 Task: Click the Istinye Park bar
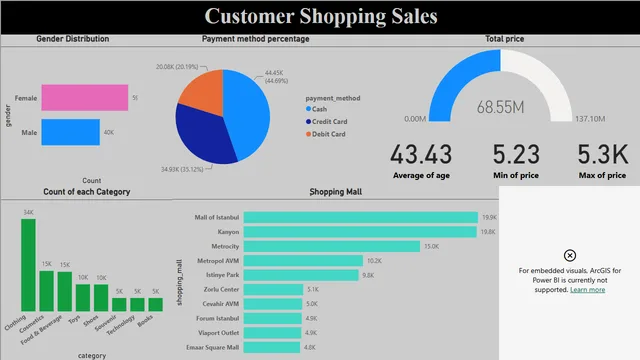[301, 275]
